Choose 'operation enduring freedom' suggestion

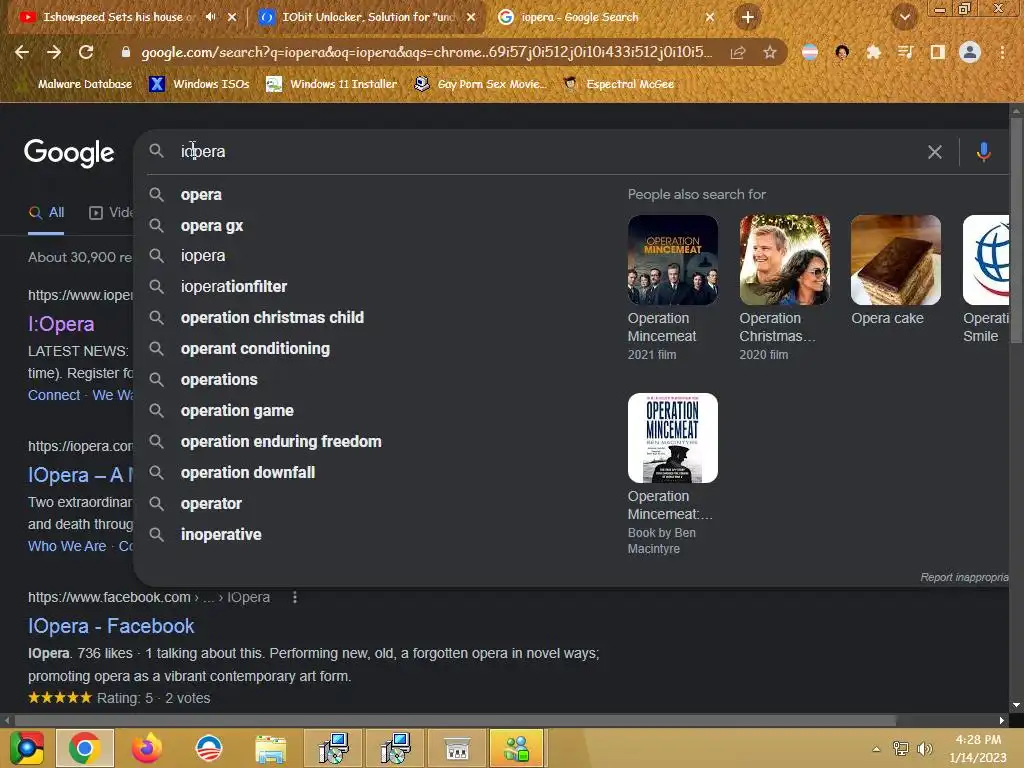click(281, 441)
